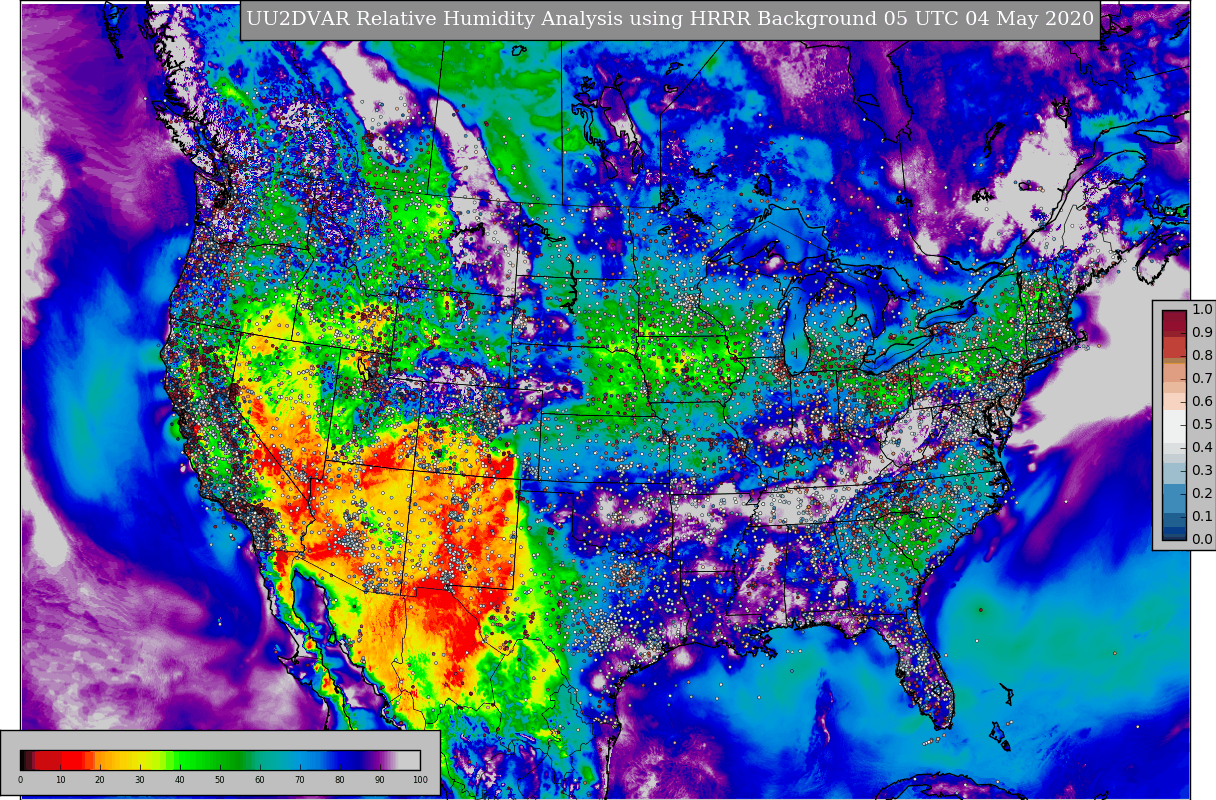Click the 0.5 label on the right colorbar

click(1202, 425)
